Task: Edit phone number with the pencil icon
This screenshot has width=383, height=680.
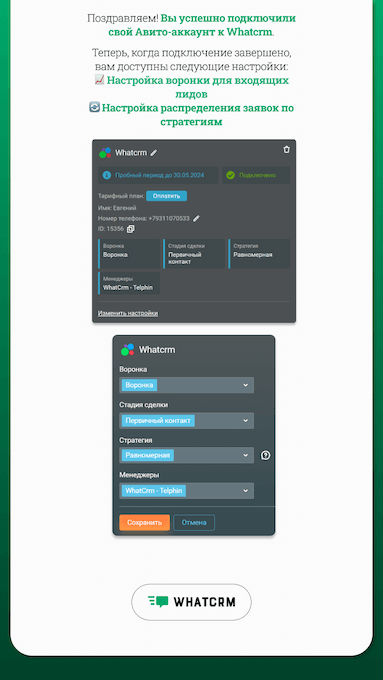Action: (196, 219)
